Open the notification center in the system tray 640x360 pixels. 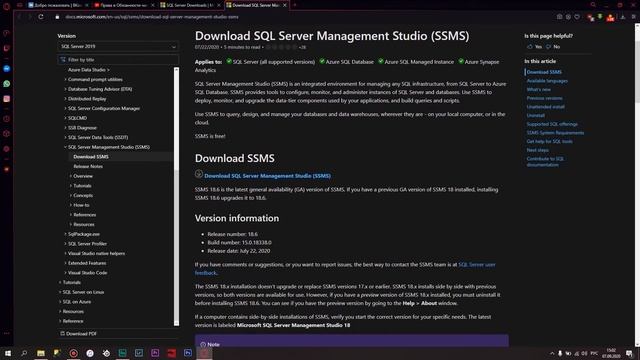point(629,353)
